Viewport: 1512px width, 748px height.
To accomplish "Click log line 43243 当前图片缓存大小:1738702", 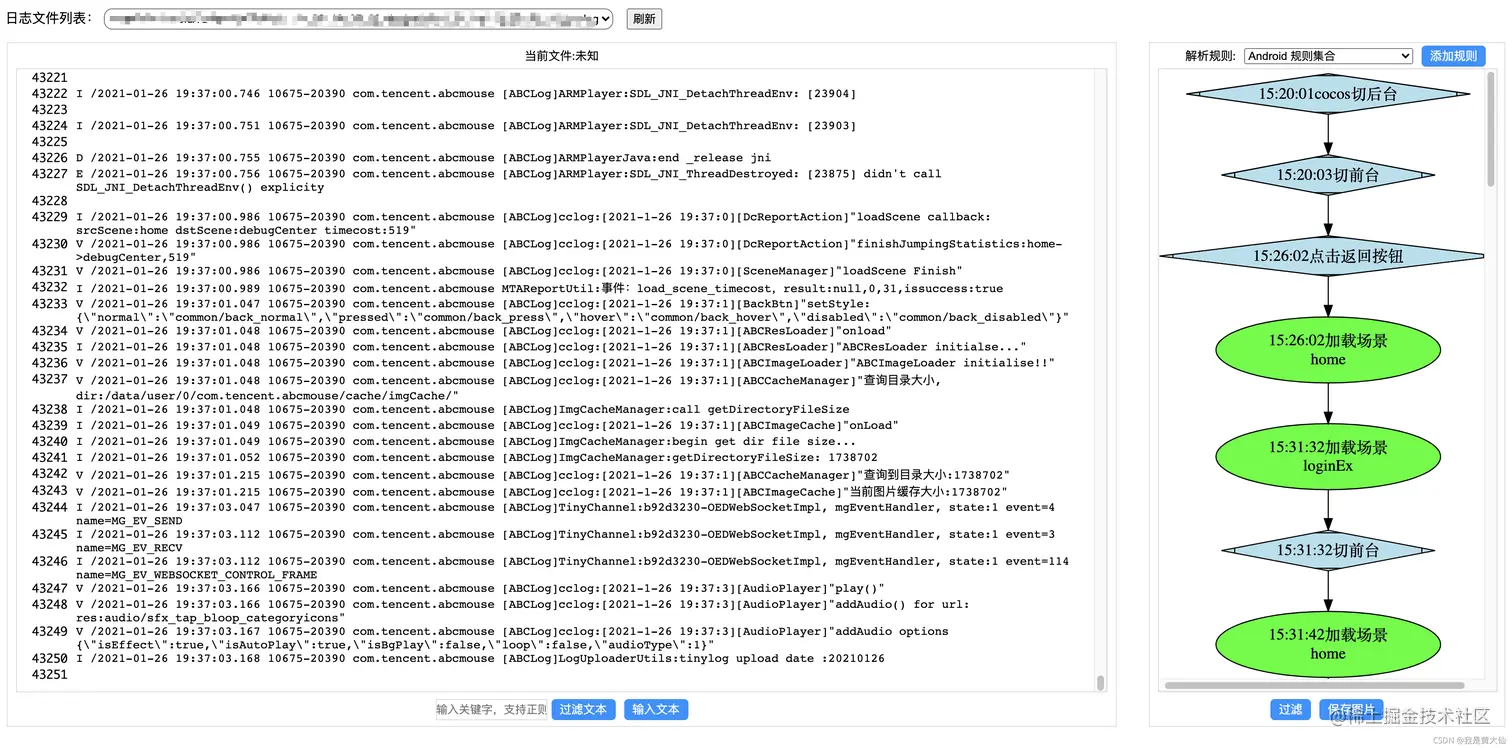I will 543,492.
